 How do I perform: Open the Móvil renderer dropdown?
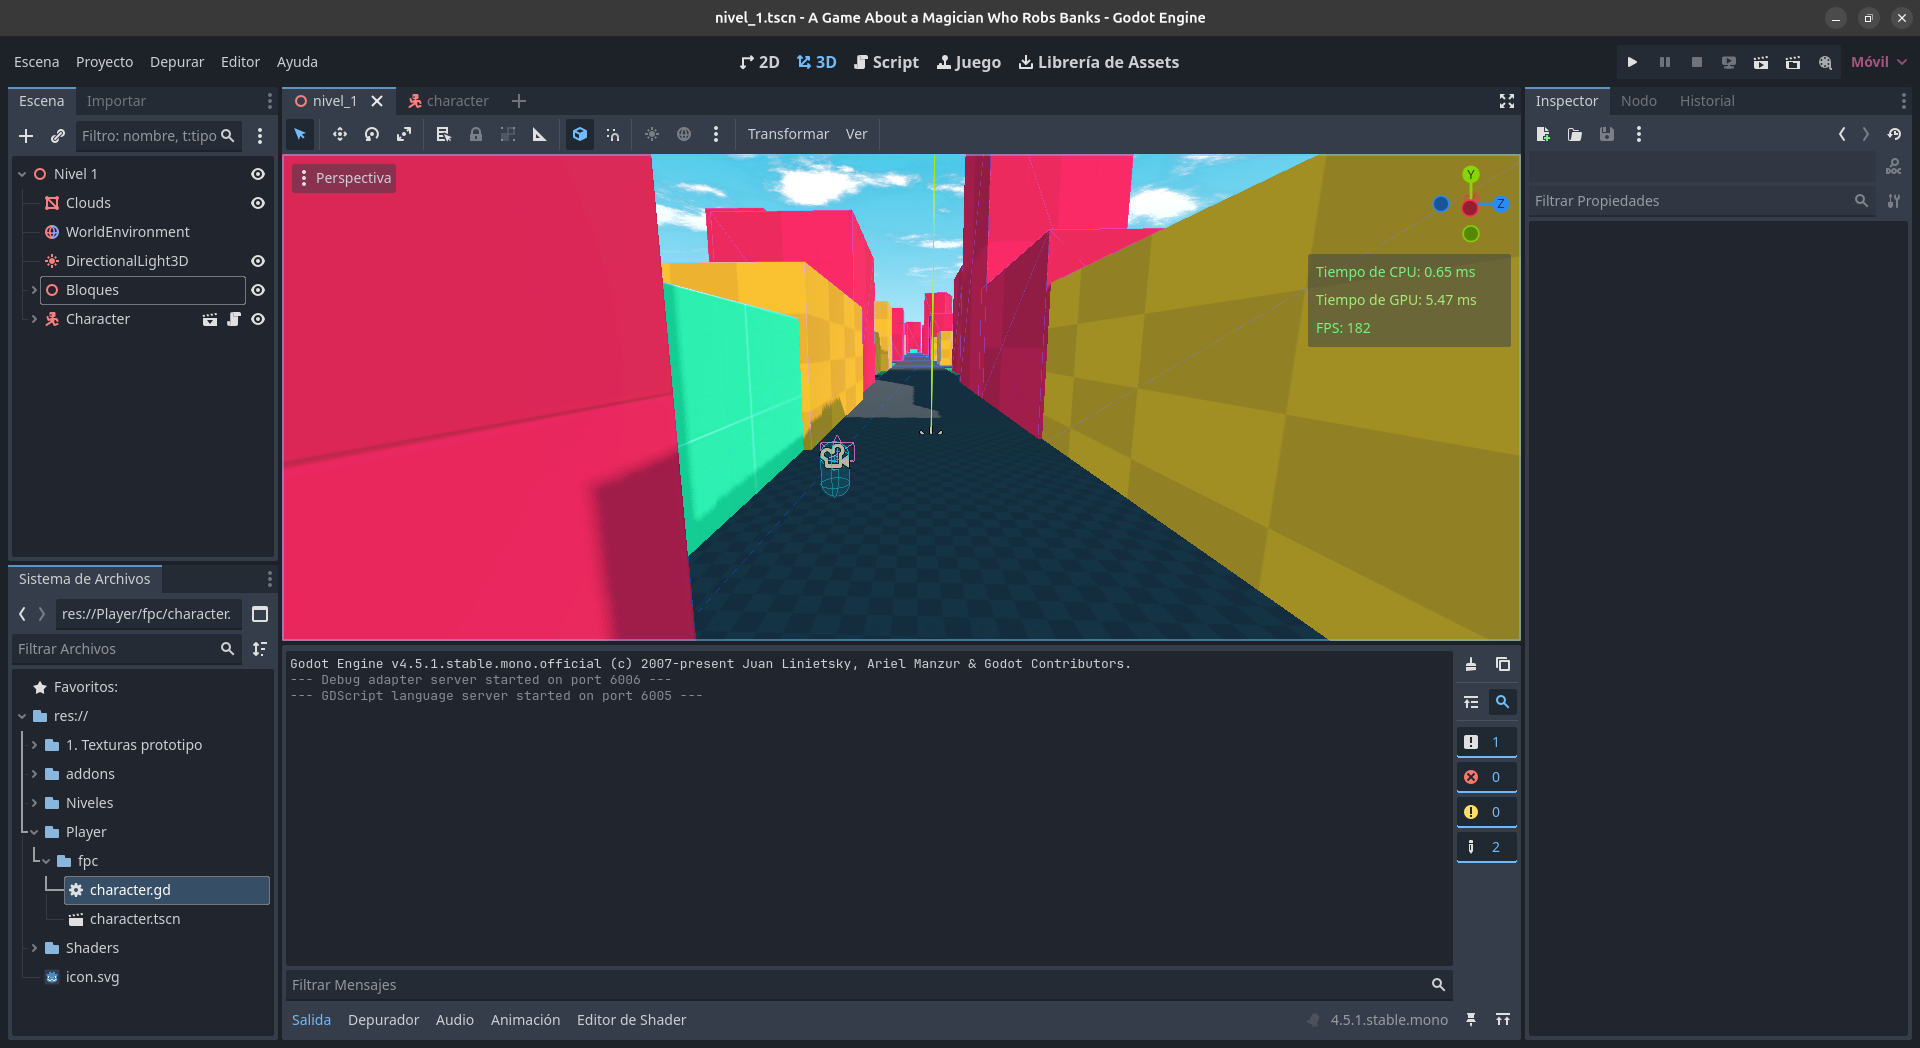tap(1878, 62)
